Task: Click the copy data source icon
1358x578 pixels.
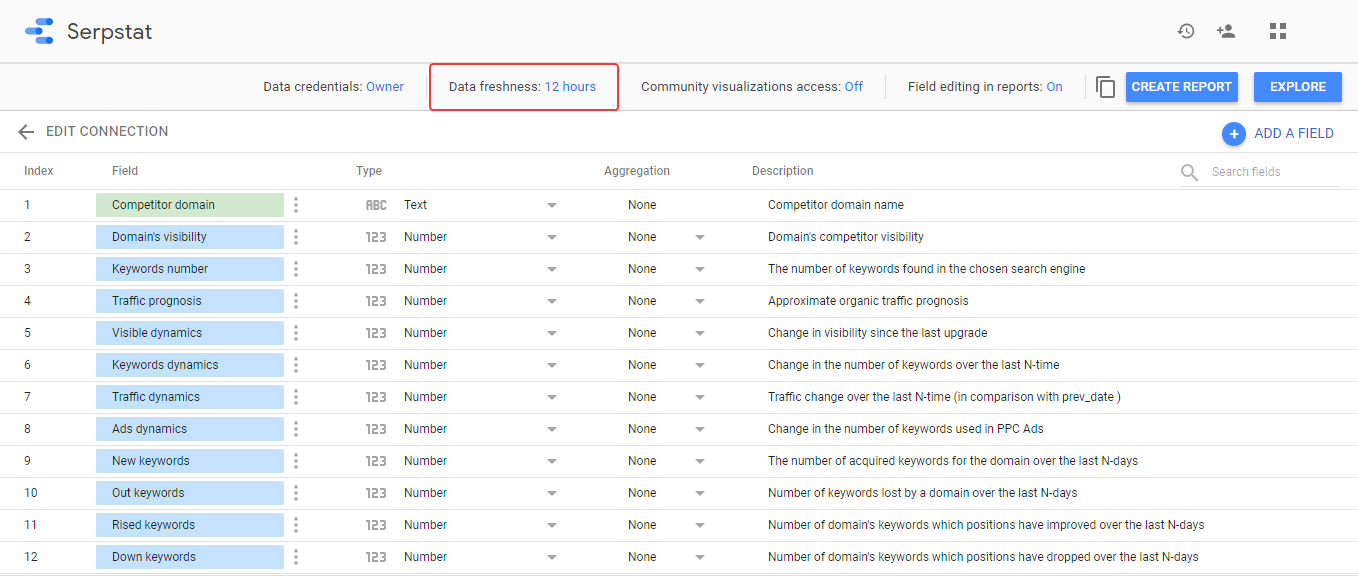Action: pyautogui.click(x=1106, y=87)
